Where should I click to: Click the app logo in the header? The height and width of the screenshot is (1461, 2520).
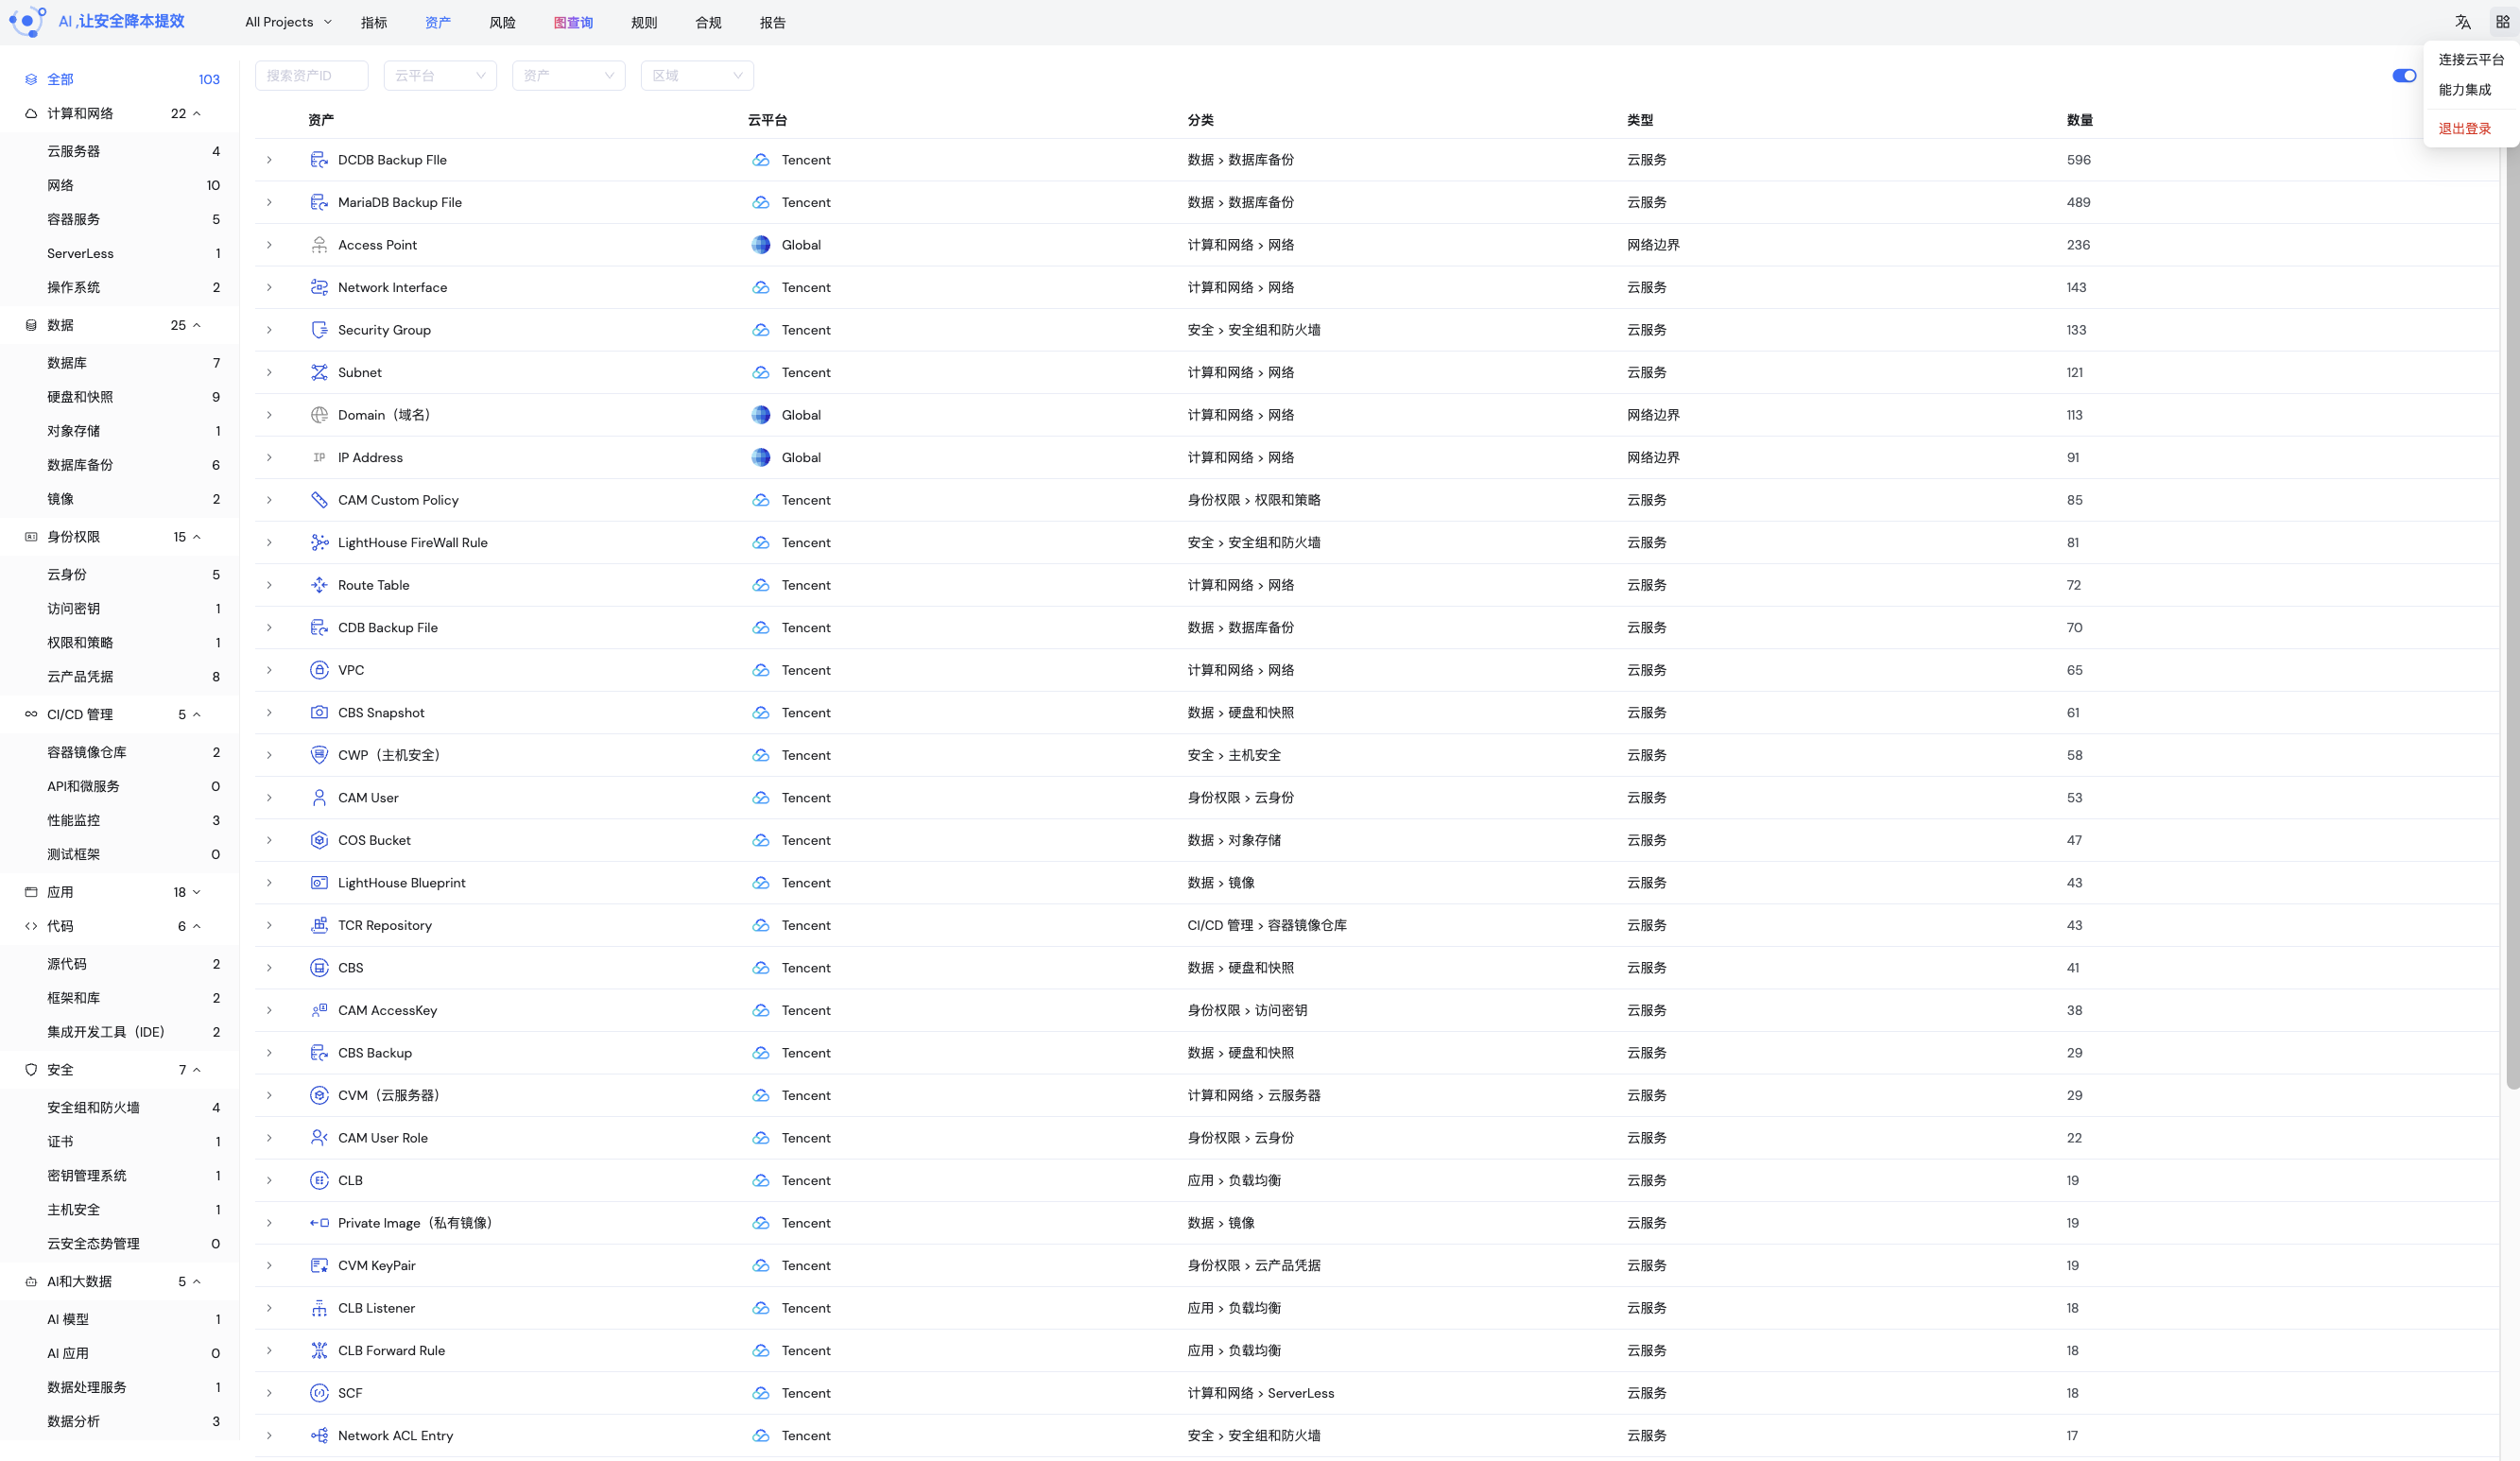pos(27,21)
